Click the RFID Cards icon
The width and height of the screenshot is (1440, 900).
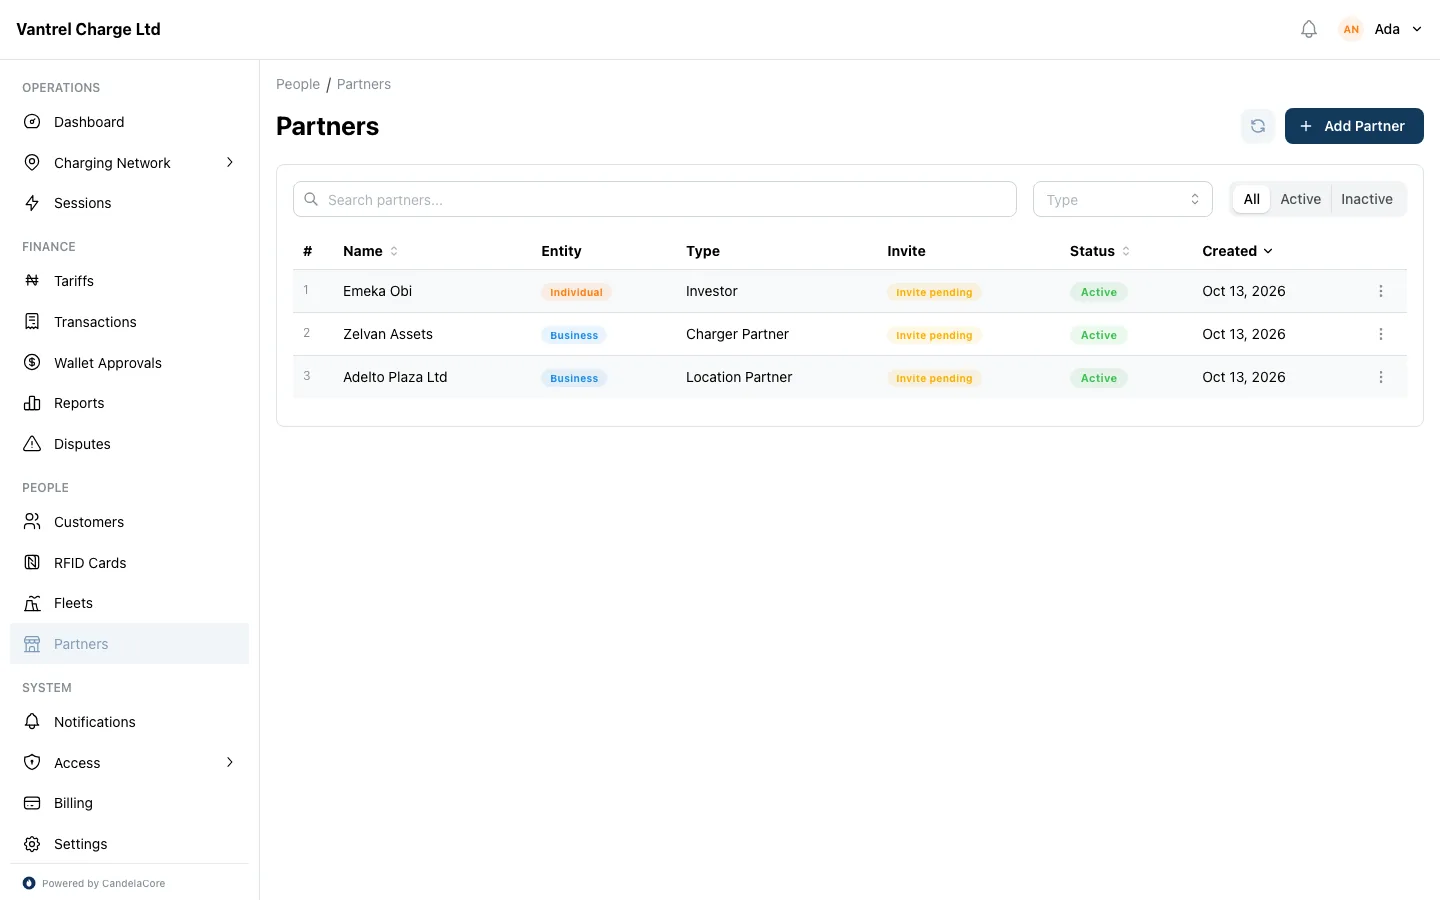point(32,563)
